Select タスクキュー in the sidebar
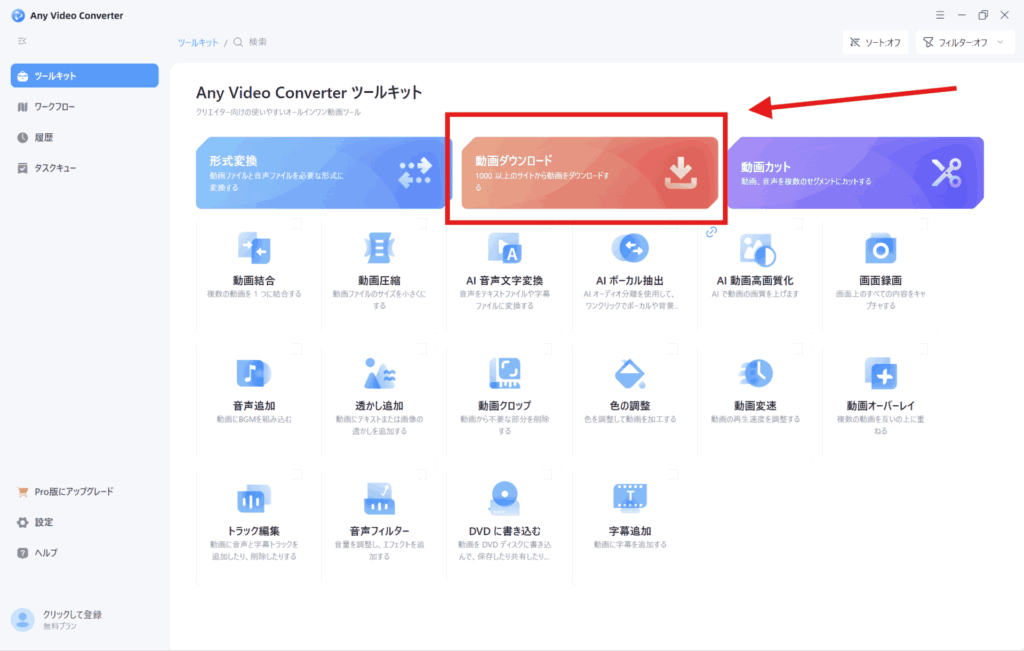Viewport: 1024px width, 651px height. pos(84,168)
